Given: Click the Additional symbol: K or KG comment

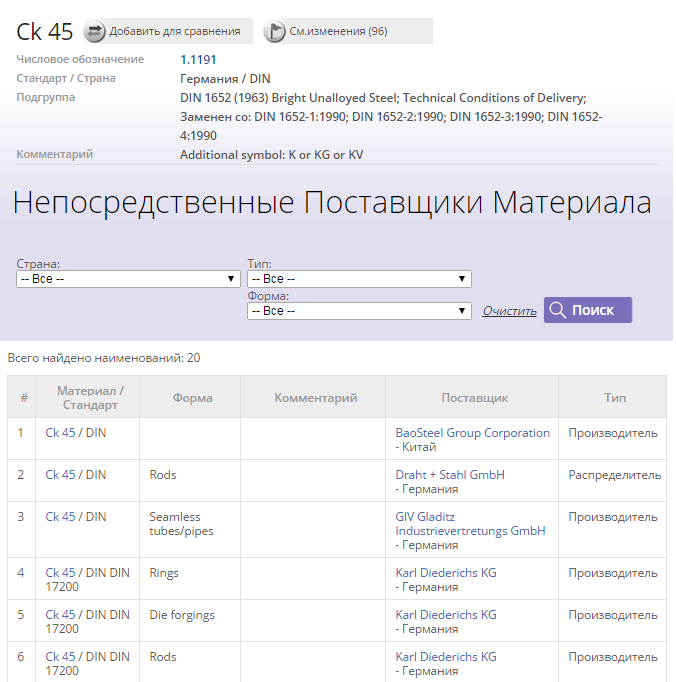Looking at the screenshot, I should tap(271, 155).
